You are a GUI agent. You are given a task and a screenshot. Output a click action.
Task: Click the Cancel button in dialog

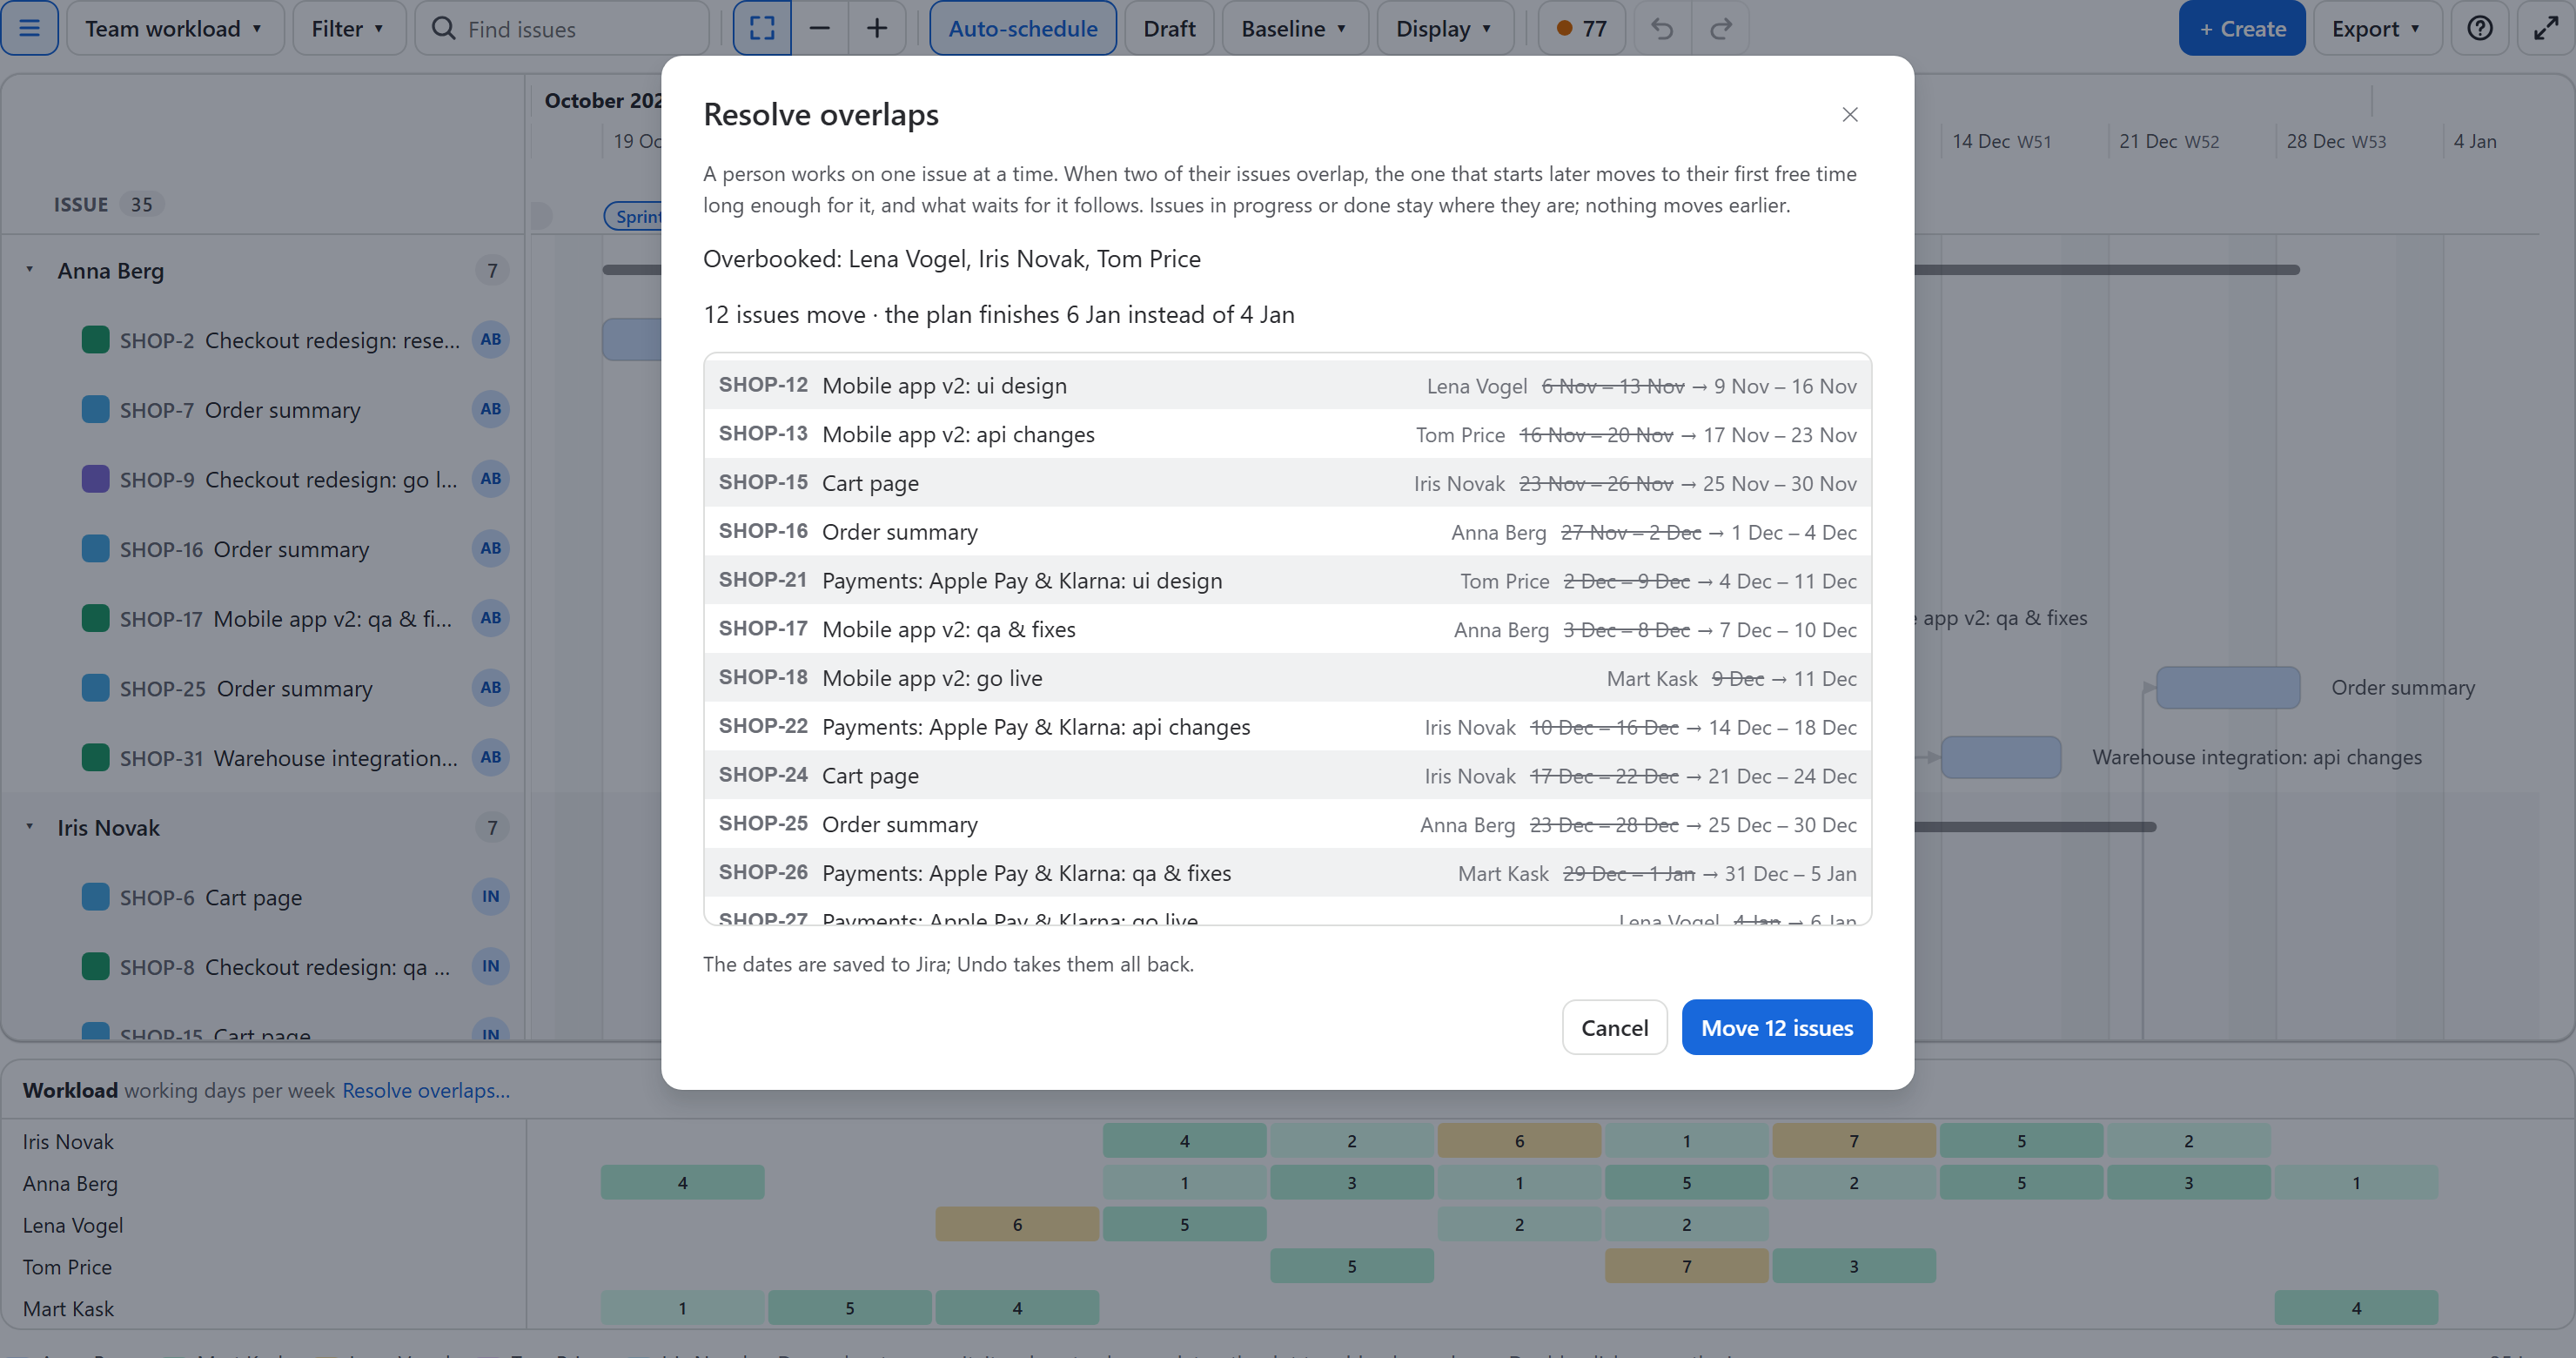[x=1614, y=1027]
